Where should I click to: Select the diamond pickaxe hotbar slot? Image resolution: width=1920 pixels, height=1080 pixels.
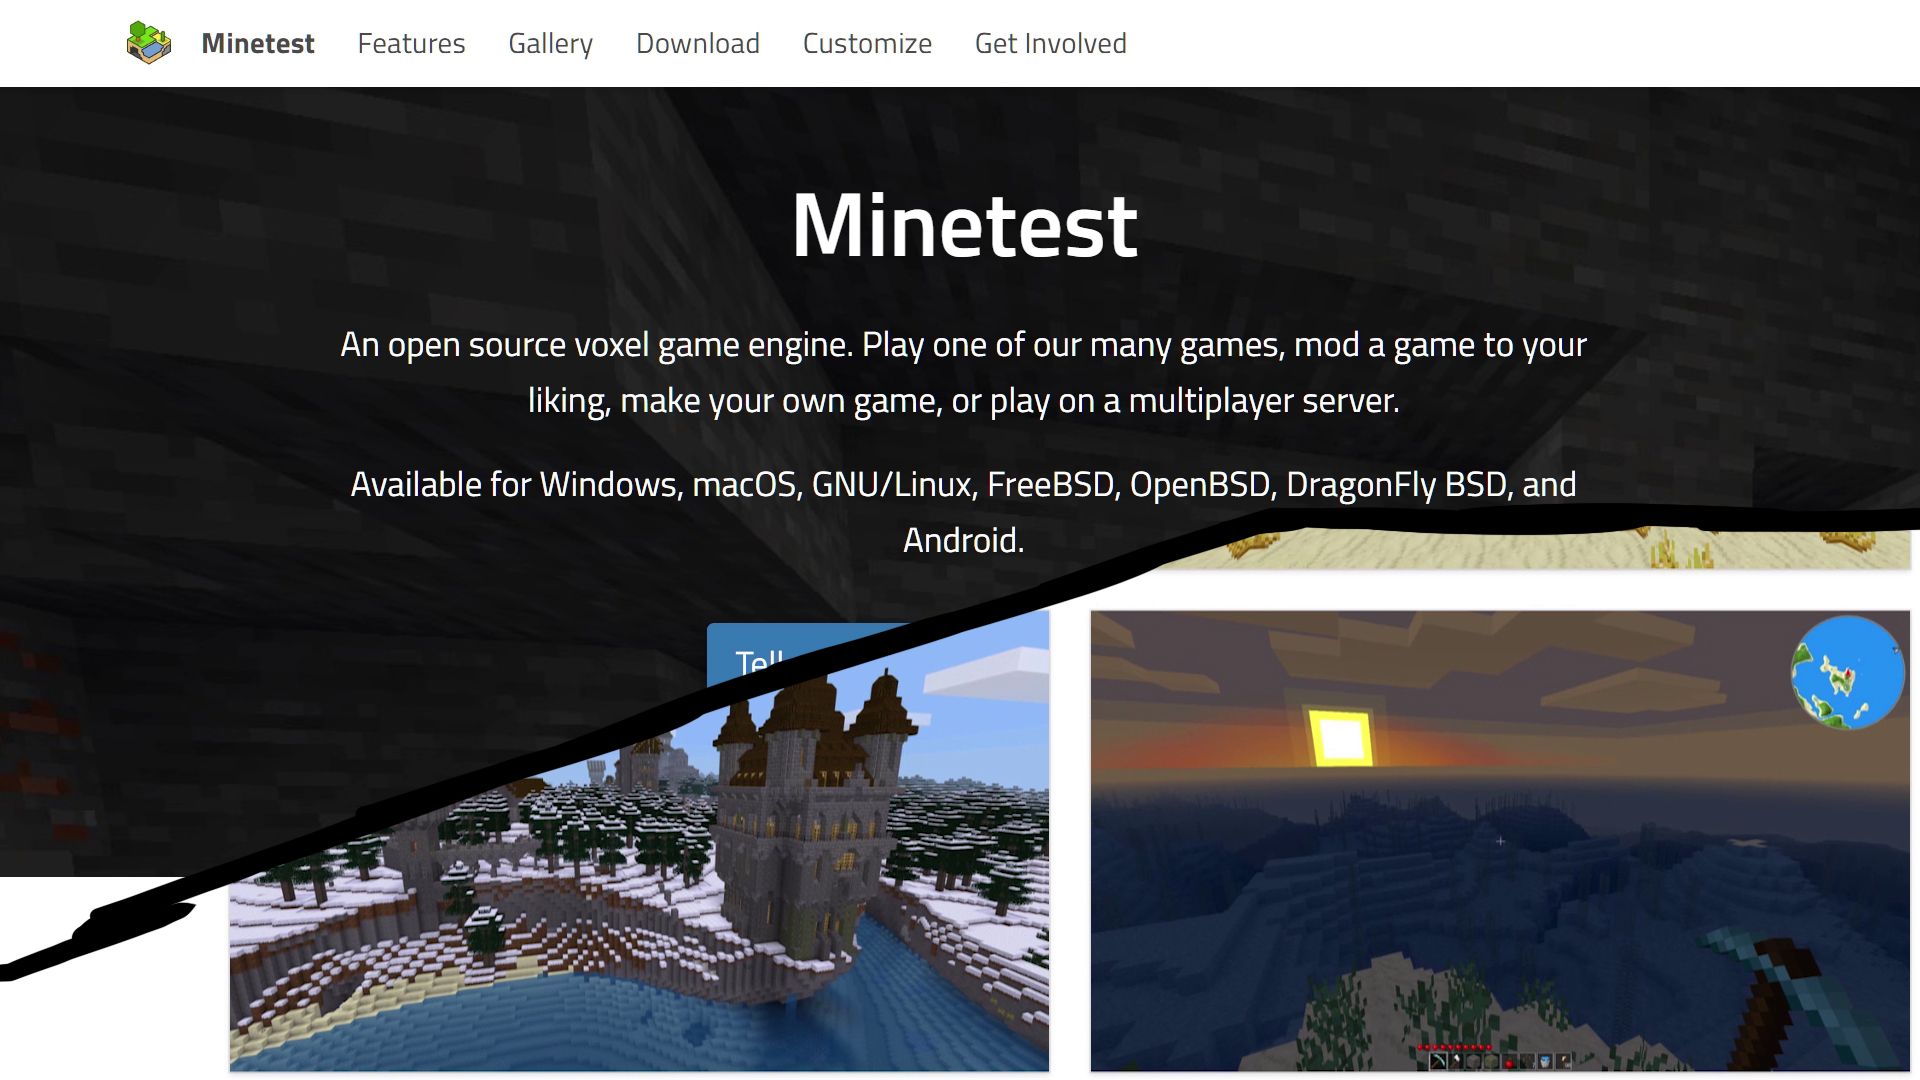click(x=1438, y=1061)
